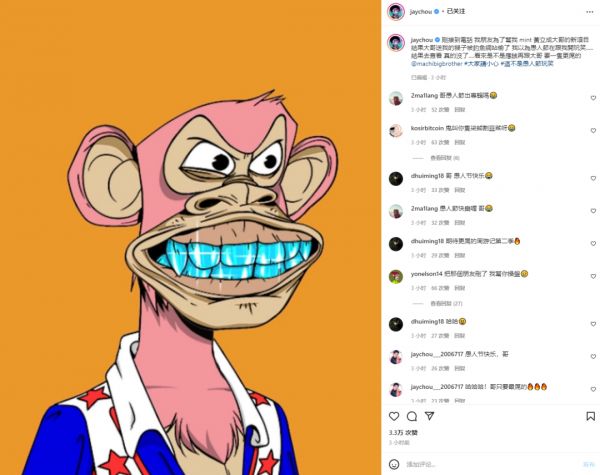Like yonelson14's comment with the heart

coord(593,276)
